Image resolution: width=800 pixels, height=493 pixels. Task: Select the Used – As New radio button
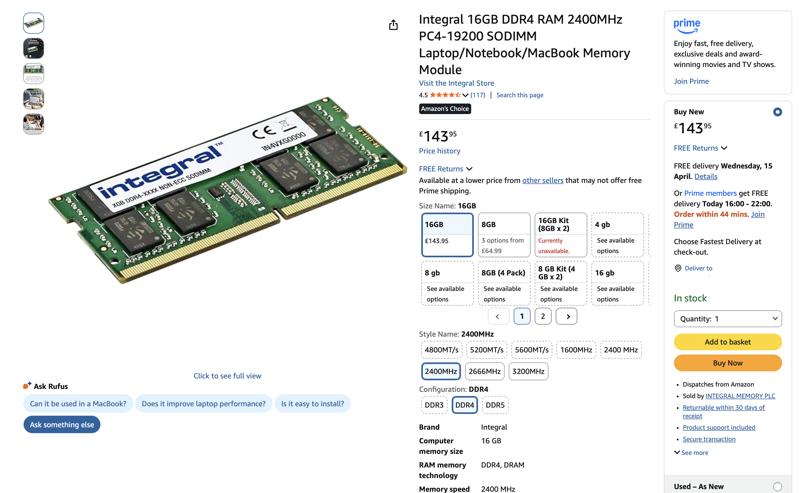tap(777, 486)
